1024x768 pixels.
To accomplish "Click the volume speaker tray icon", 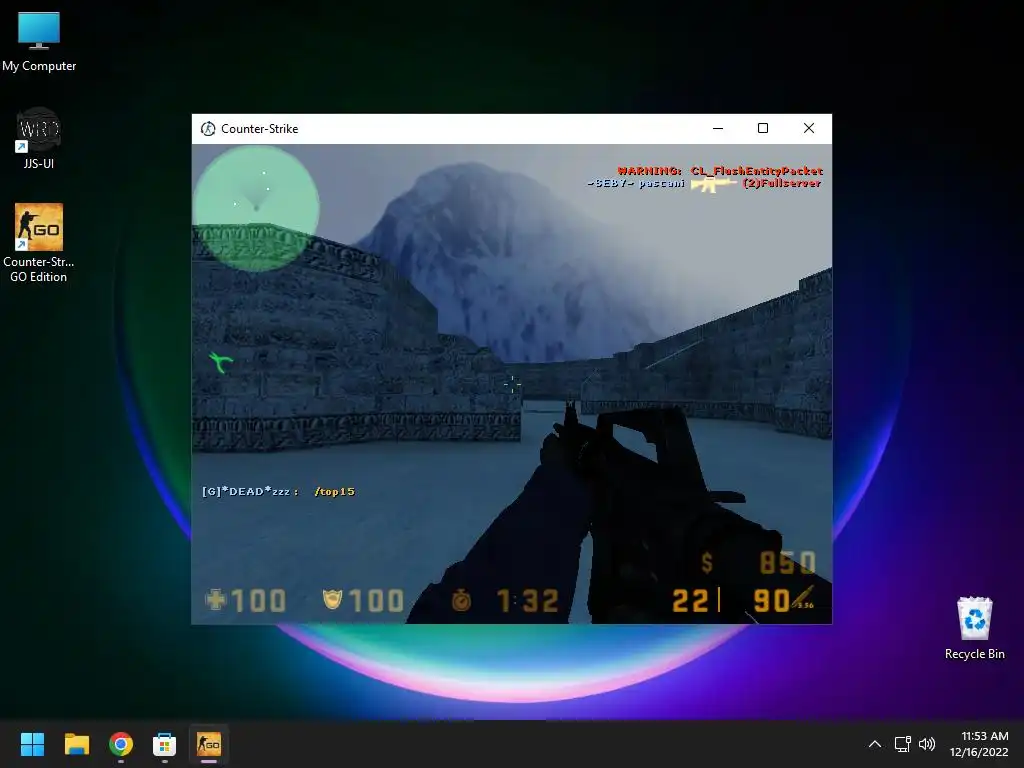I will tap(927, 744).
